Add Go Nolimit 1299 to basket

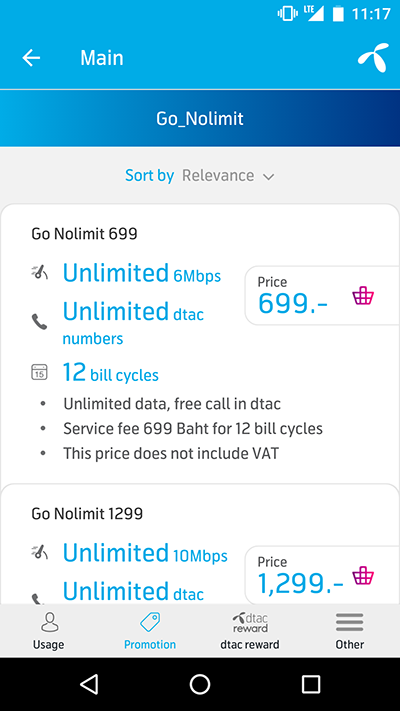tap(363, 575)
